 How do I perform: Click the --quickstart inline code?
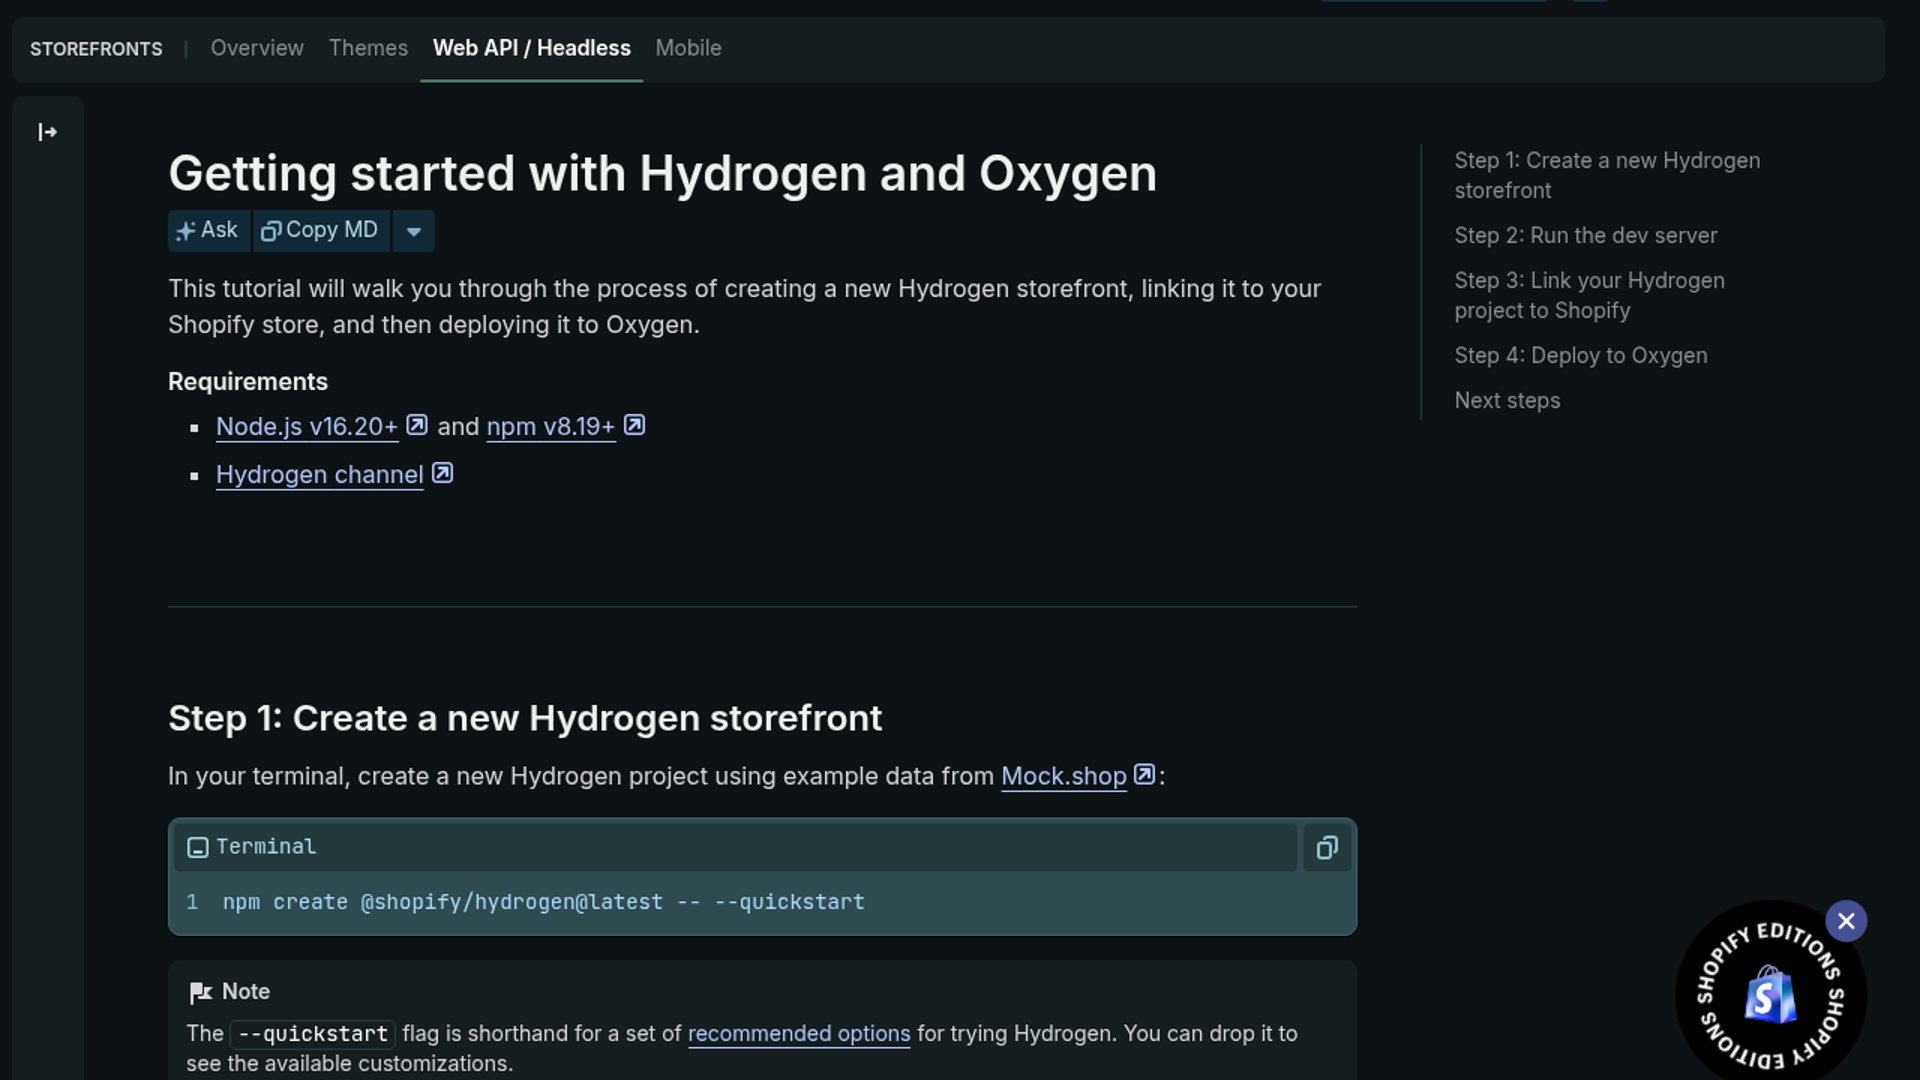click(313, 1034)
